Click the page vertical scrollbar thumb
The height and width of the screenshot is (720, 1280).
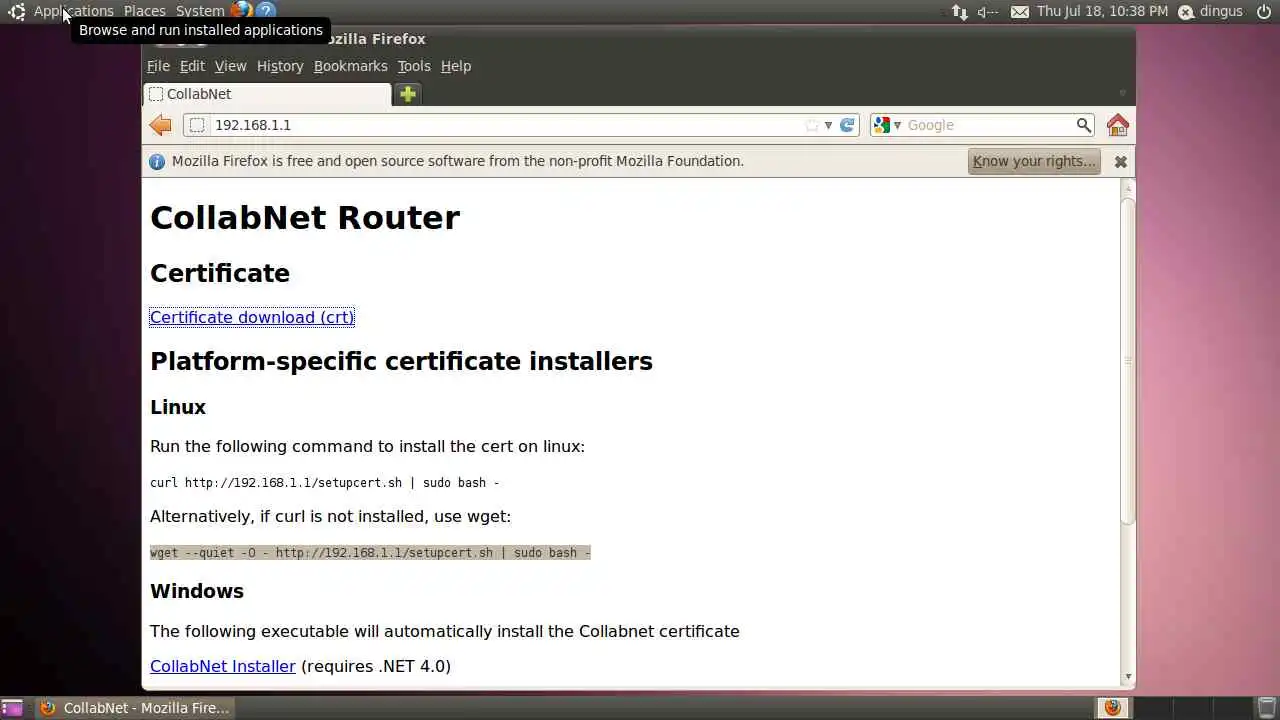1128,362
